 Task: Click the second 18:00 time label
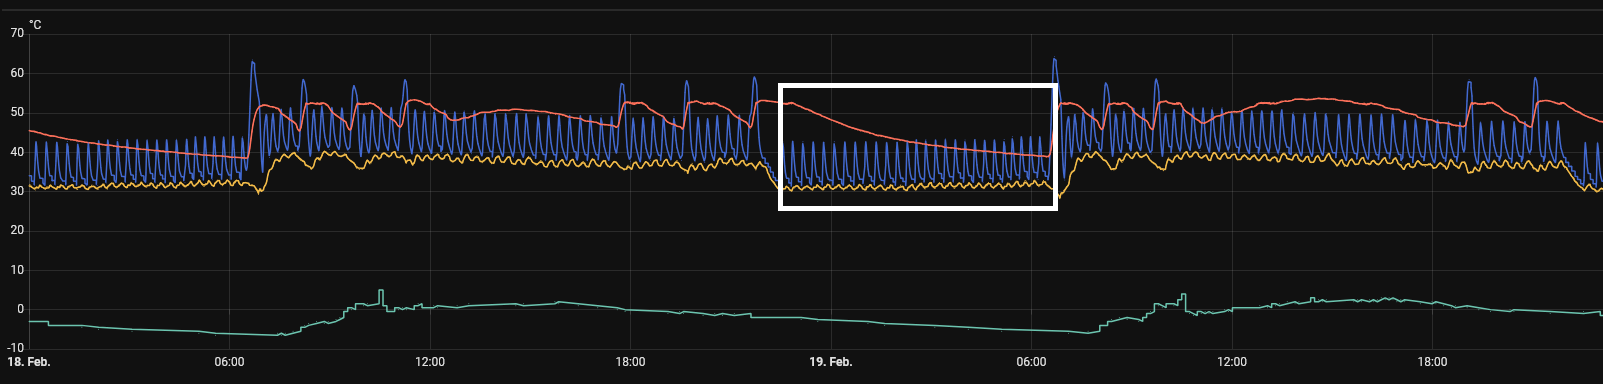click(x=1432, y=362)
